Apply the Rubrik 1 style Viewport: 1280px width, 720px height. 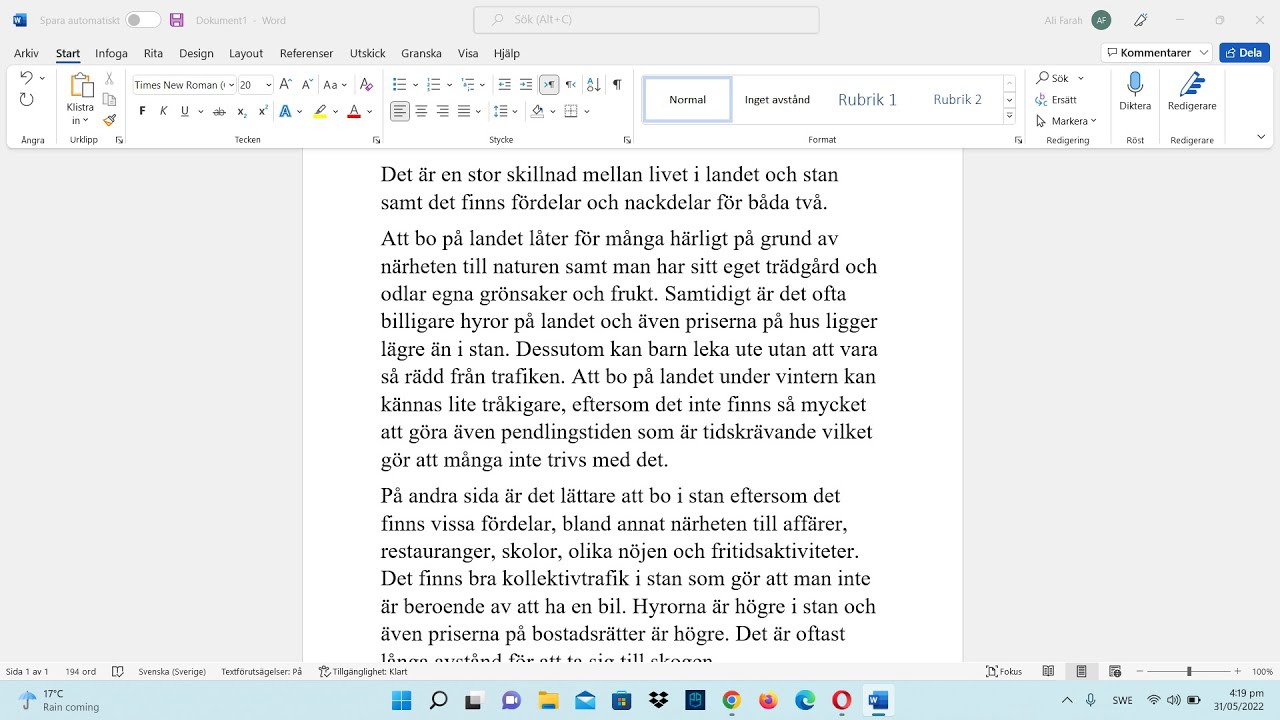coord(867,100)
